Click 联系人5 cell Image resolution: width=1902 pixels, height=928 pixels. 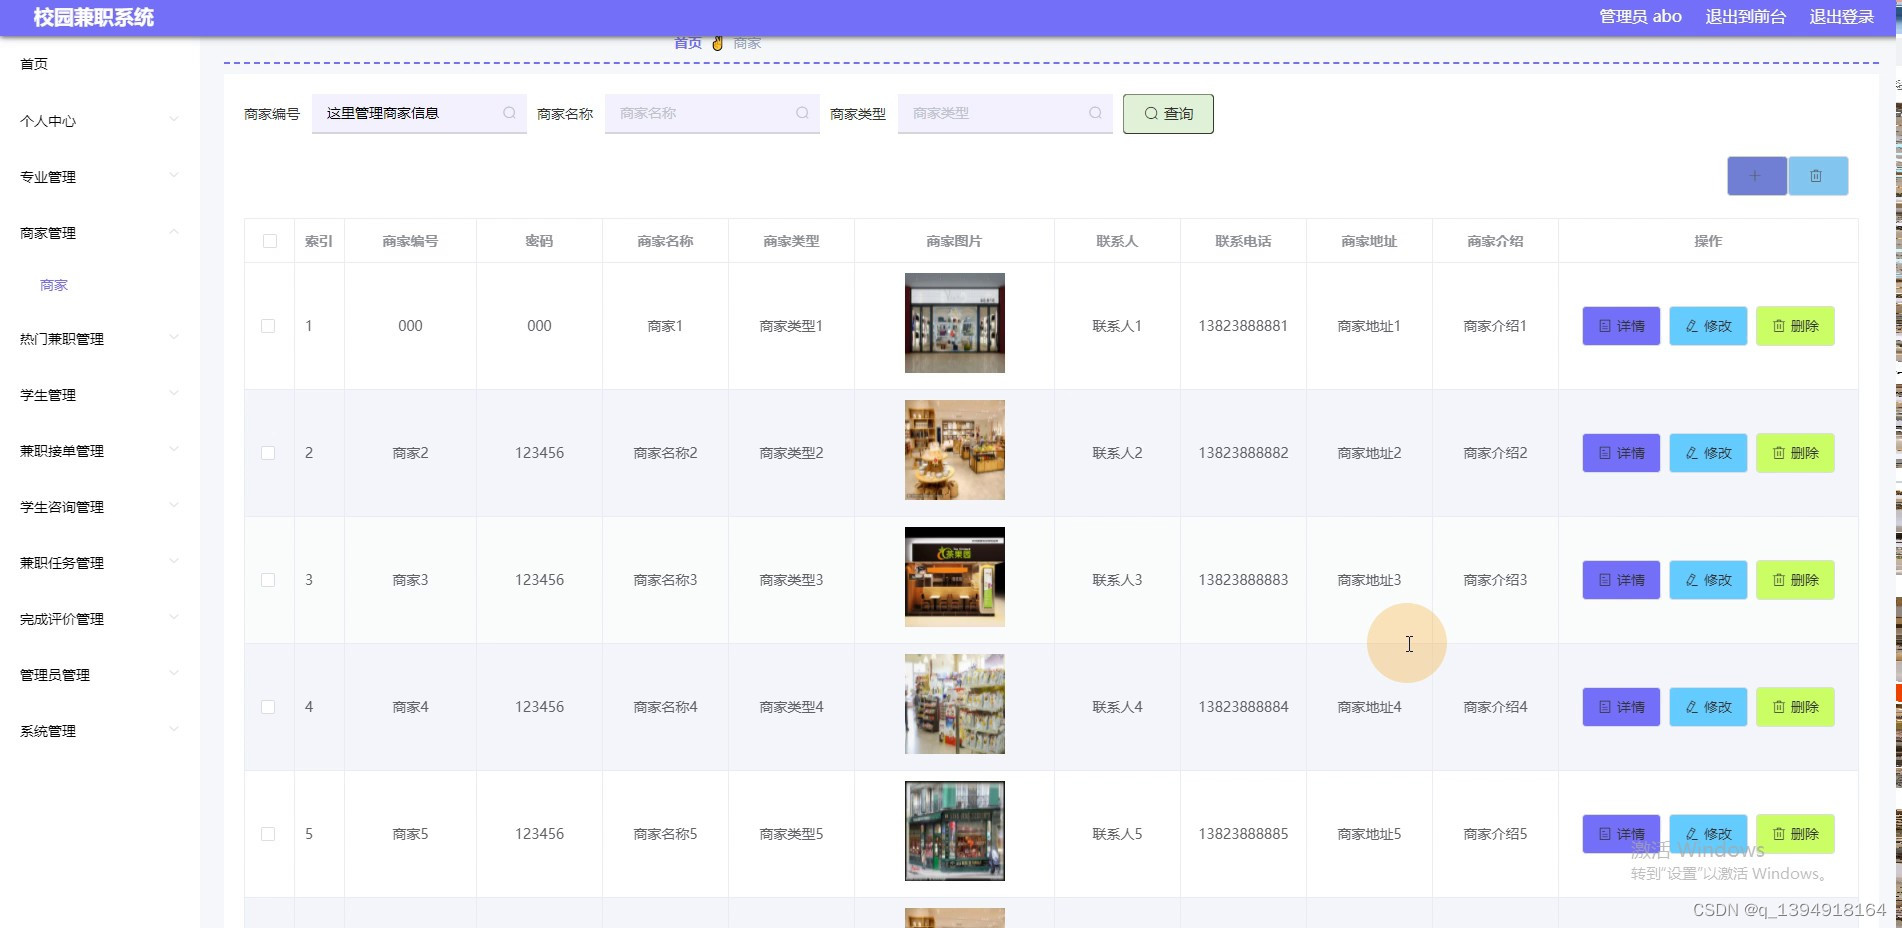pyautogui.click(x=1117, y=834)
